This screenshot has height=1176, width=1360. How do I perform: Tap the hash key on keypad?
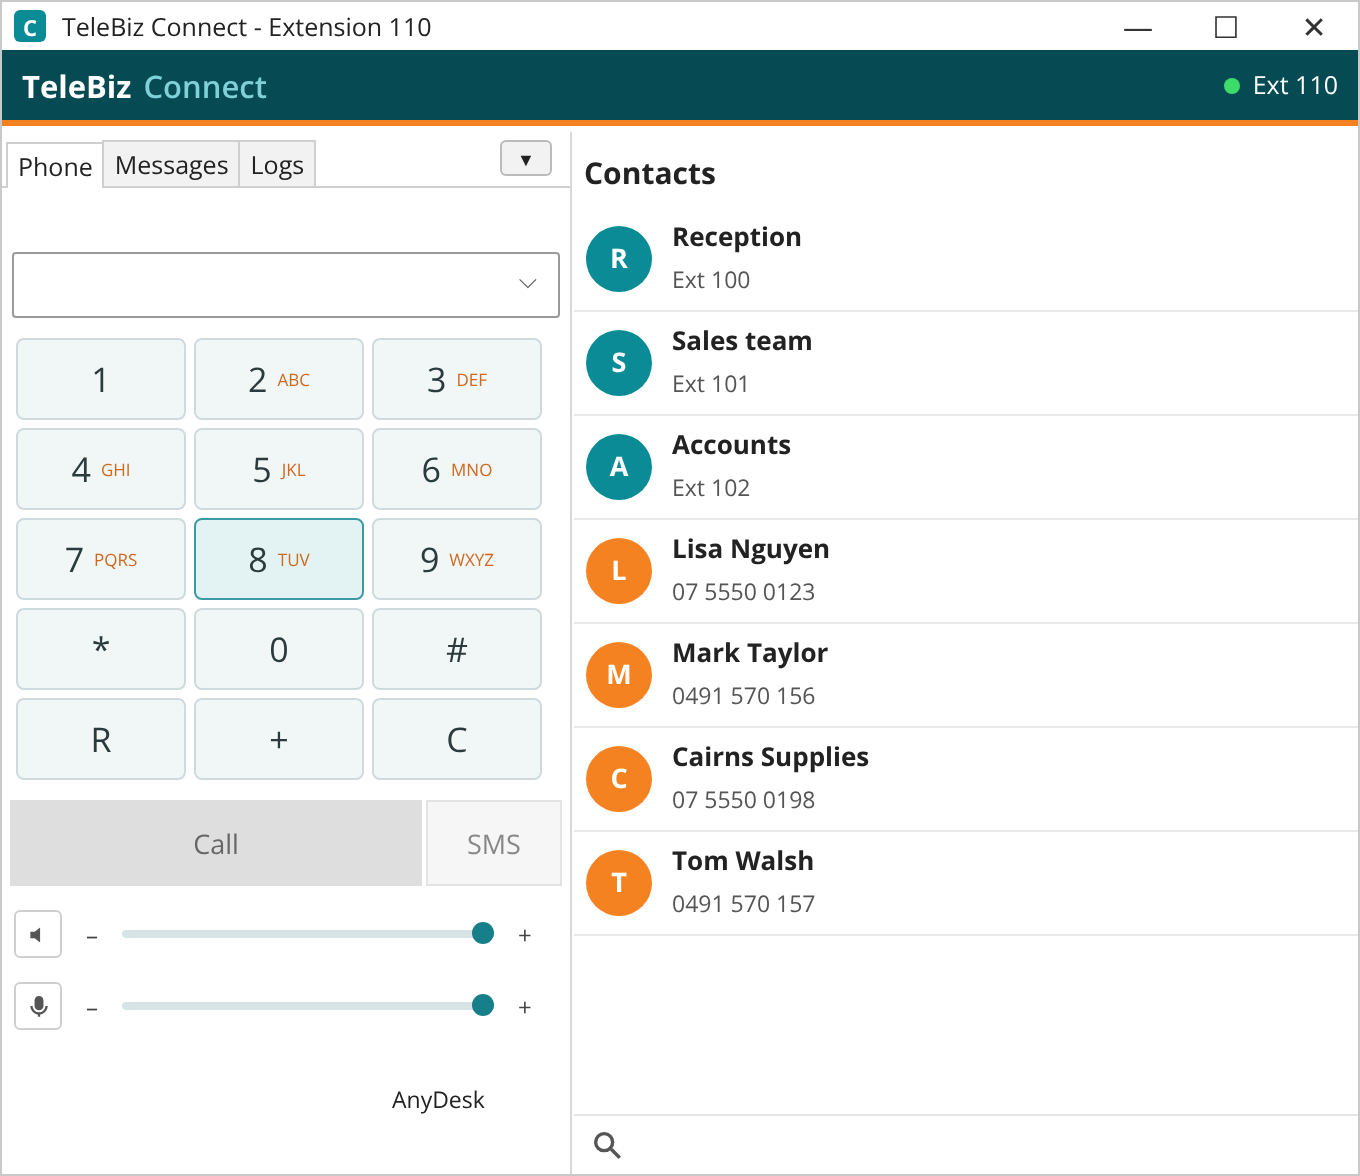(x=457, y=649)
